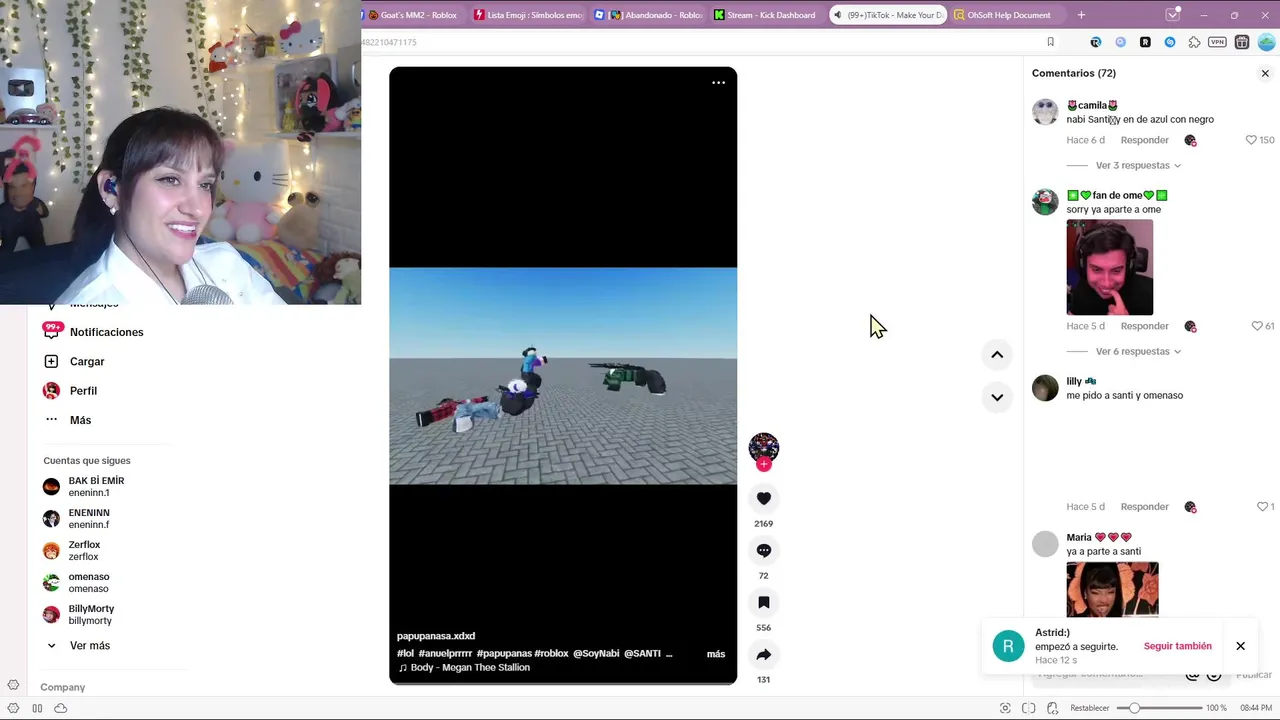
Task: Click cloud sync icon in status bar
Action: coord(60,708)
